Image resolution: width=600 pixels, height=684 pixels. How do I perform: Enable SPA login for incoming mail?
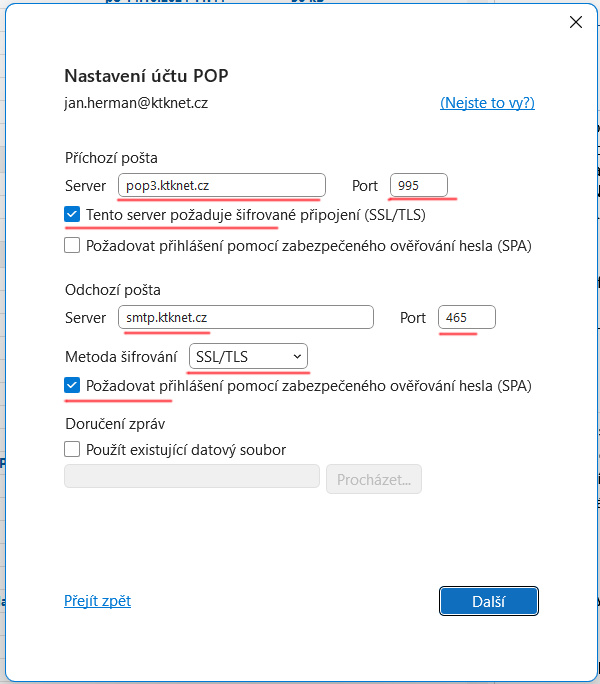tap(72, 245)
